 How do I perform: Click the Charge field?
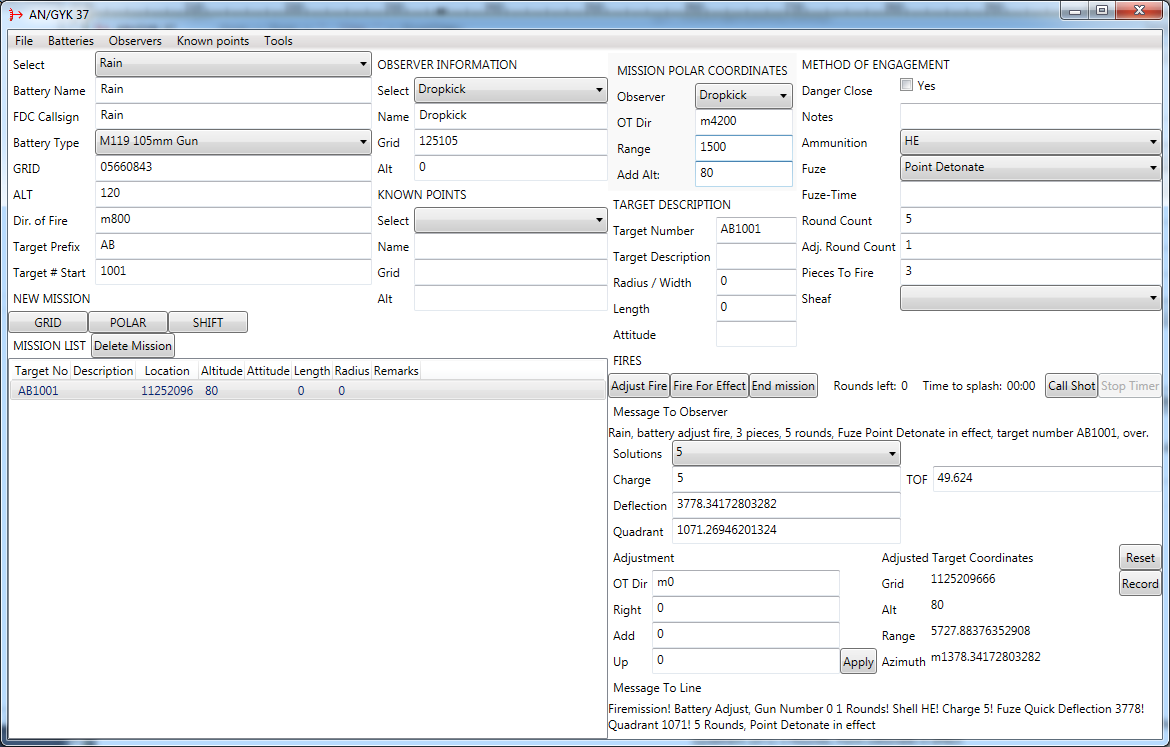point(786,479)
